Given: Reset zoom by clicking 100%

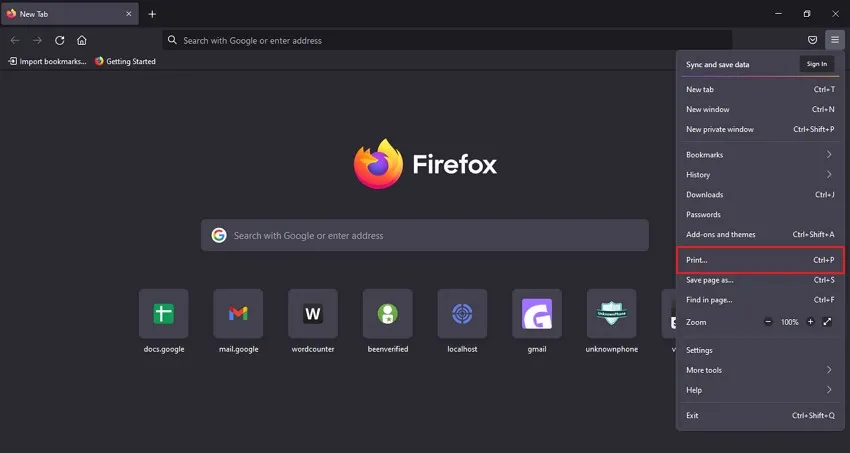Looking at the screenshot, I should click(789, 322).
